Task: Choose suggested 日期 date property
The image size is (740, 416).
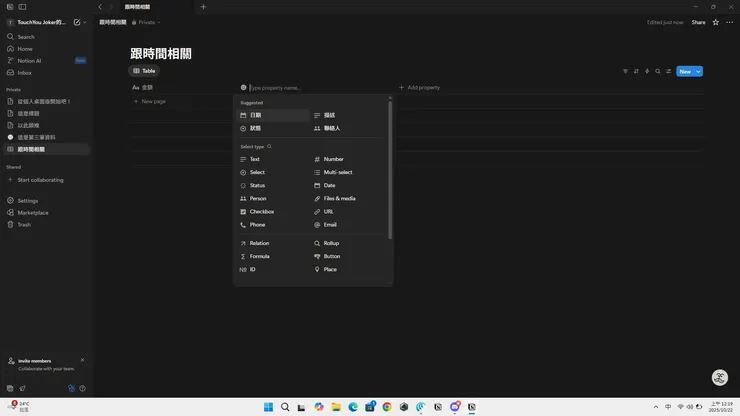Action: [x=273, y=115]
